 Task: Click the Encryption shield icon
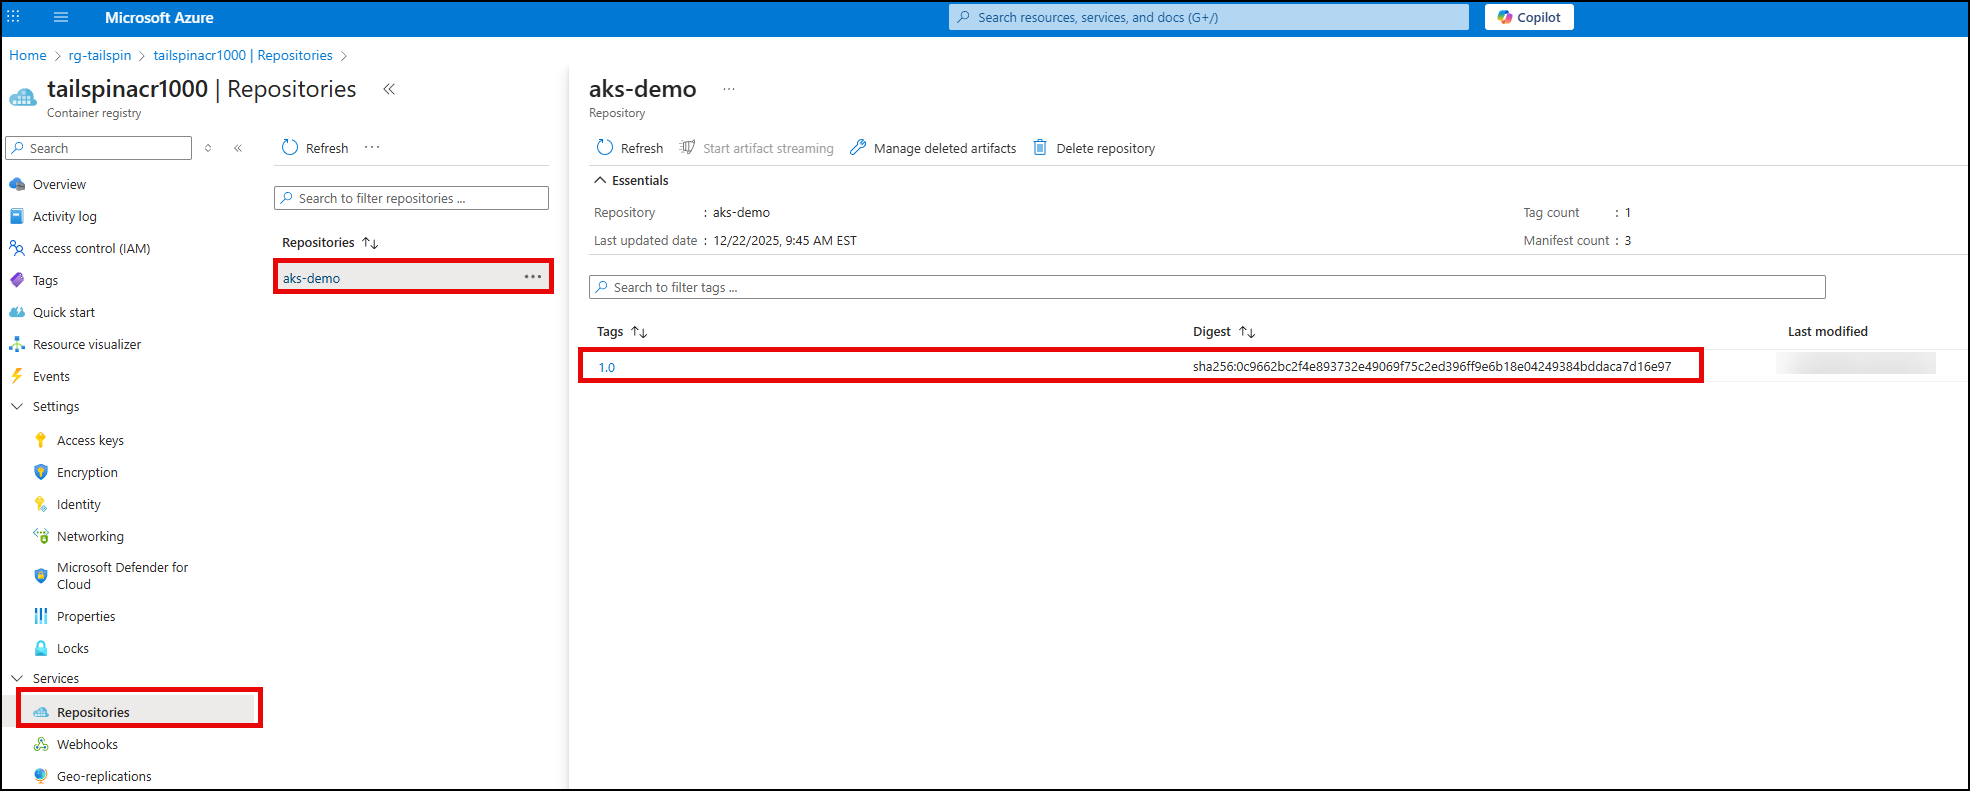(x=41, y=472)
